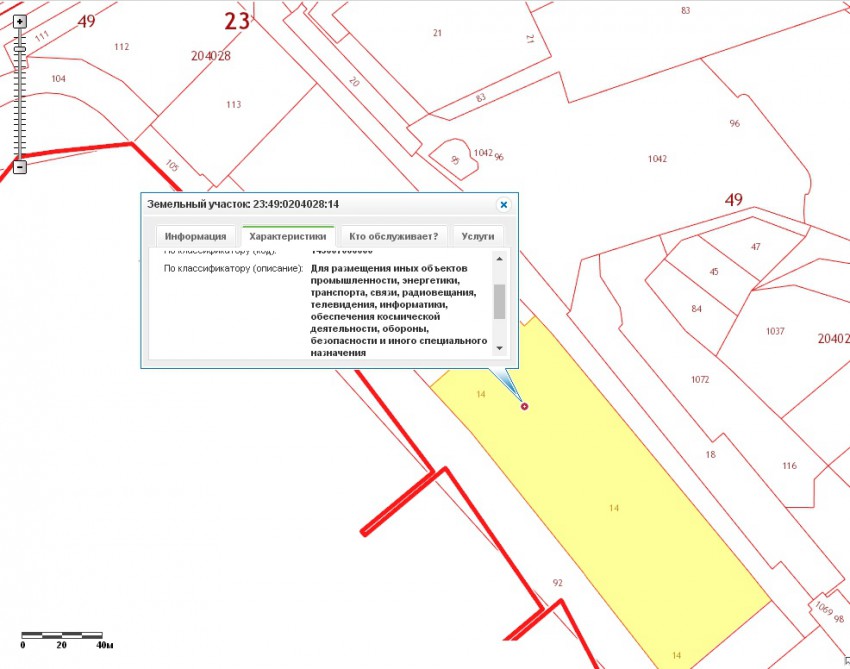Click parcel 112 on the map

[121, 47]
